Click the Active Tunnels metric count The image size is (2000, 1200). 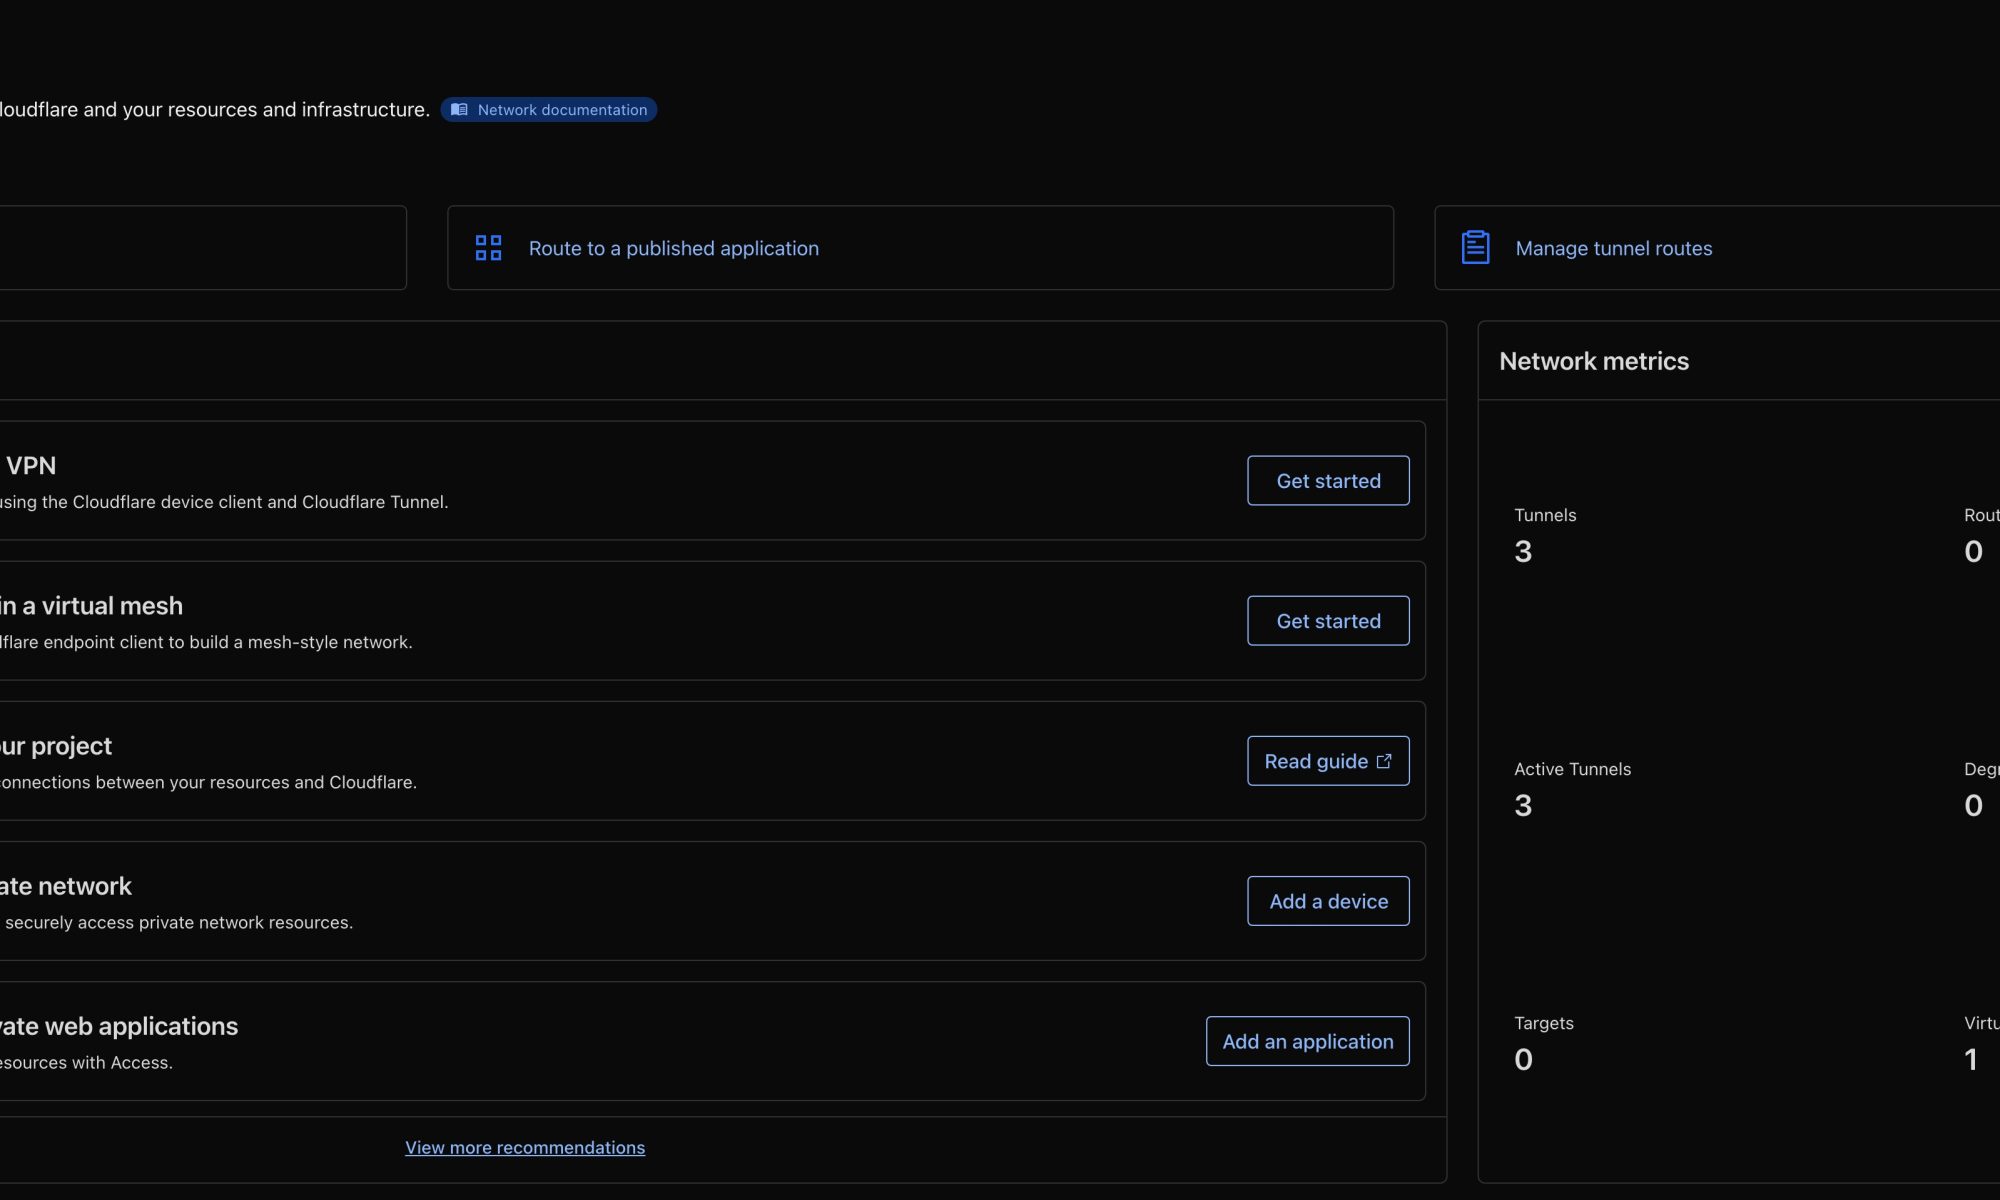(x=1523, y=806)
